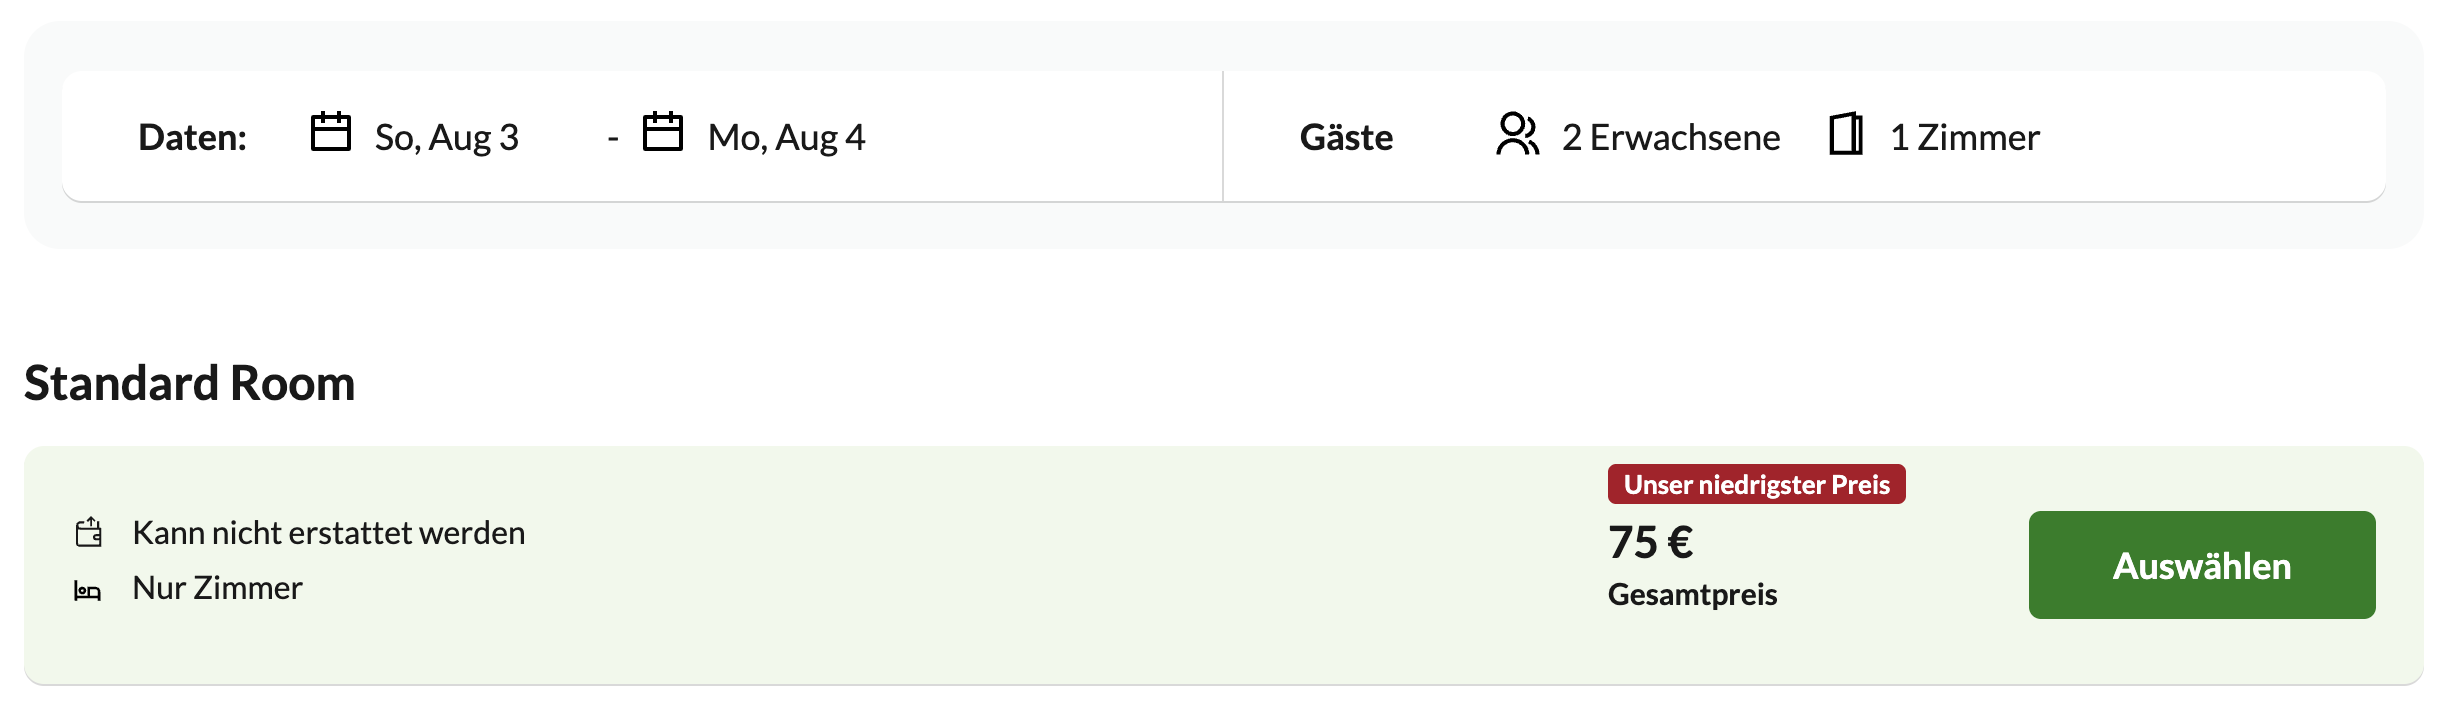
Task: Click the Daten: label
Action: click(193, 137)
